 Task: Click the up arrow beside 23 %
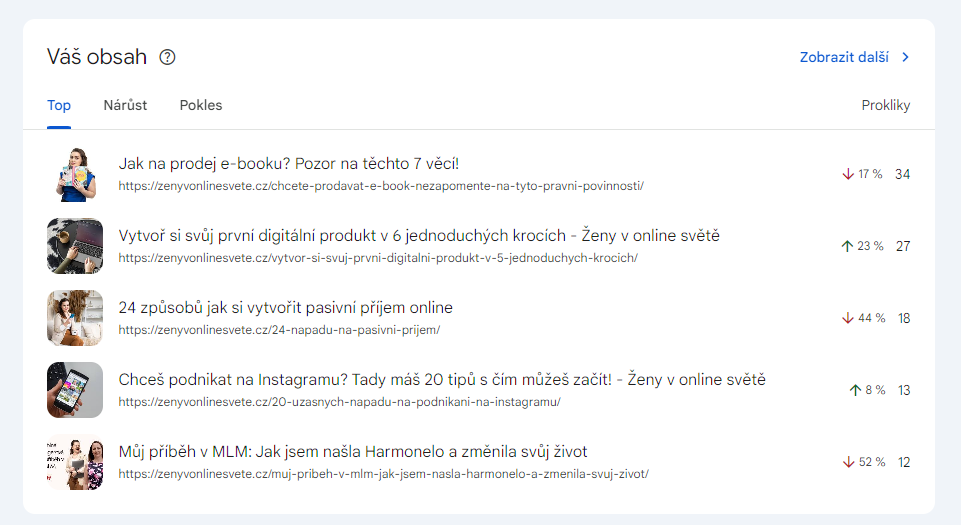(847, 246)
